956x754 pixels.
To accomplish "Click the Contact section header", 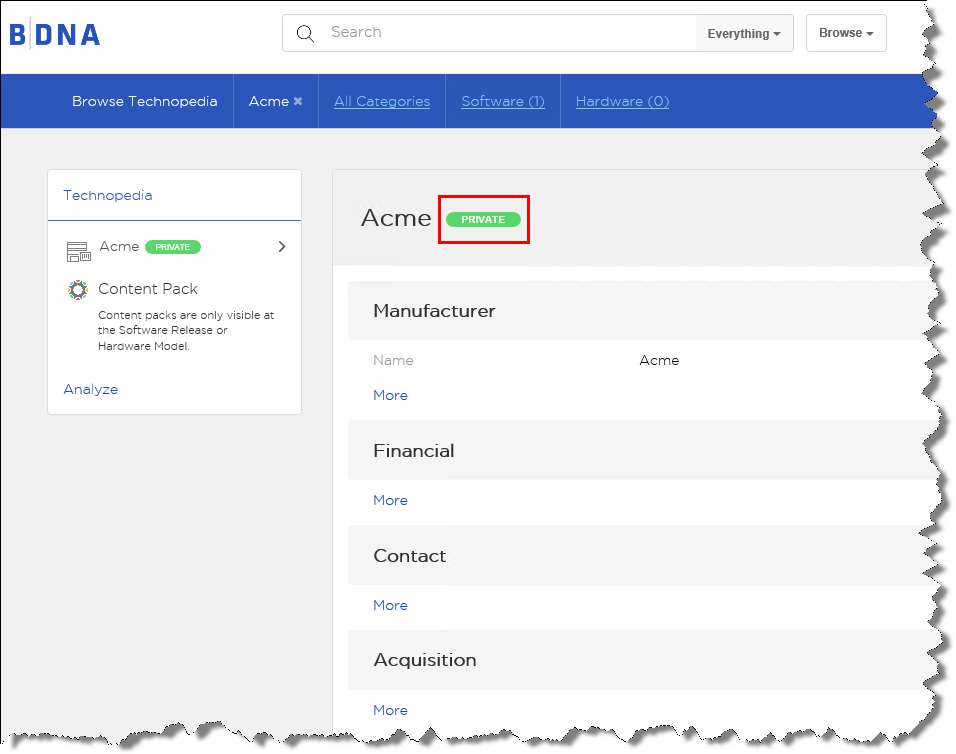I will click(410, 556).
